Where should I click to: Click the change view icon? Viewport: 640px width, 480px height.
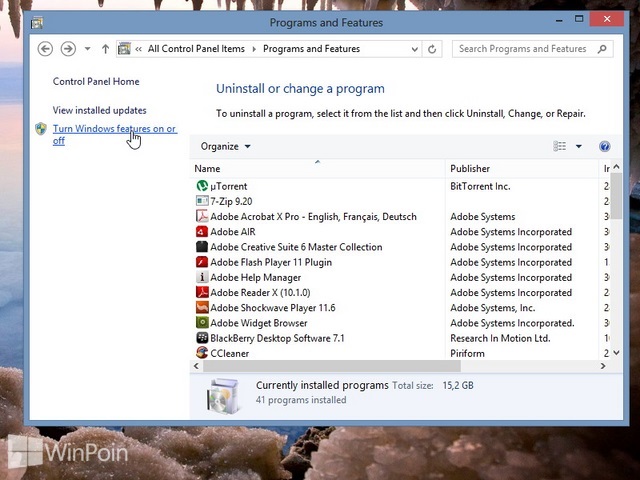[x=559, y=146]
